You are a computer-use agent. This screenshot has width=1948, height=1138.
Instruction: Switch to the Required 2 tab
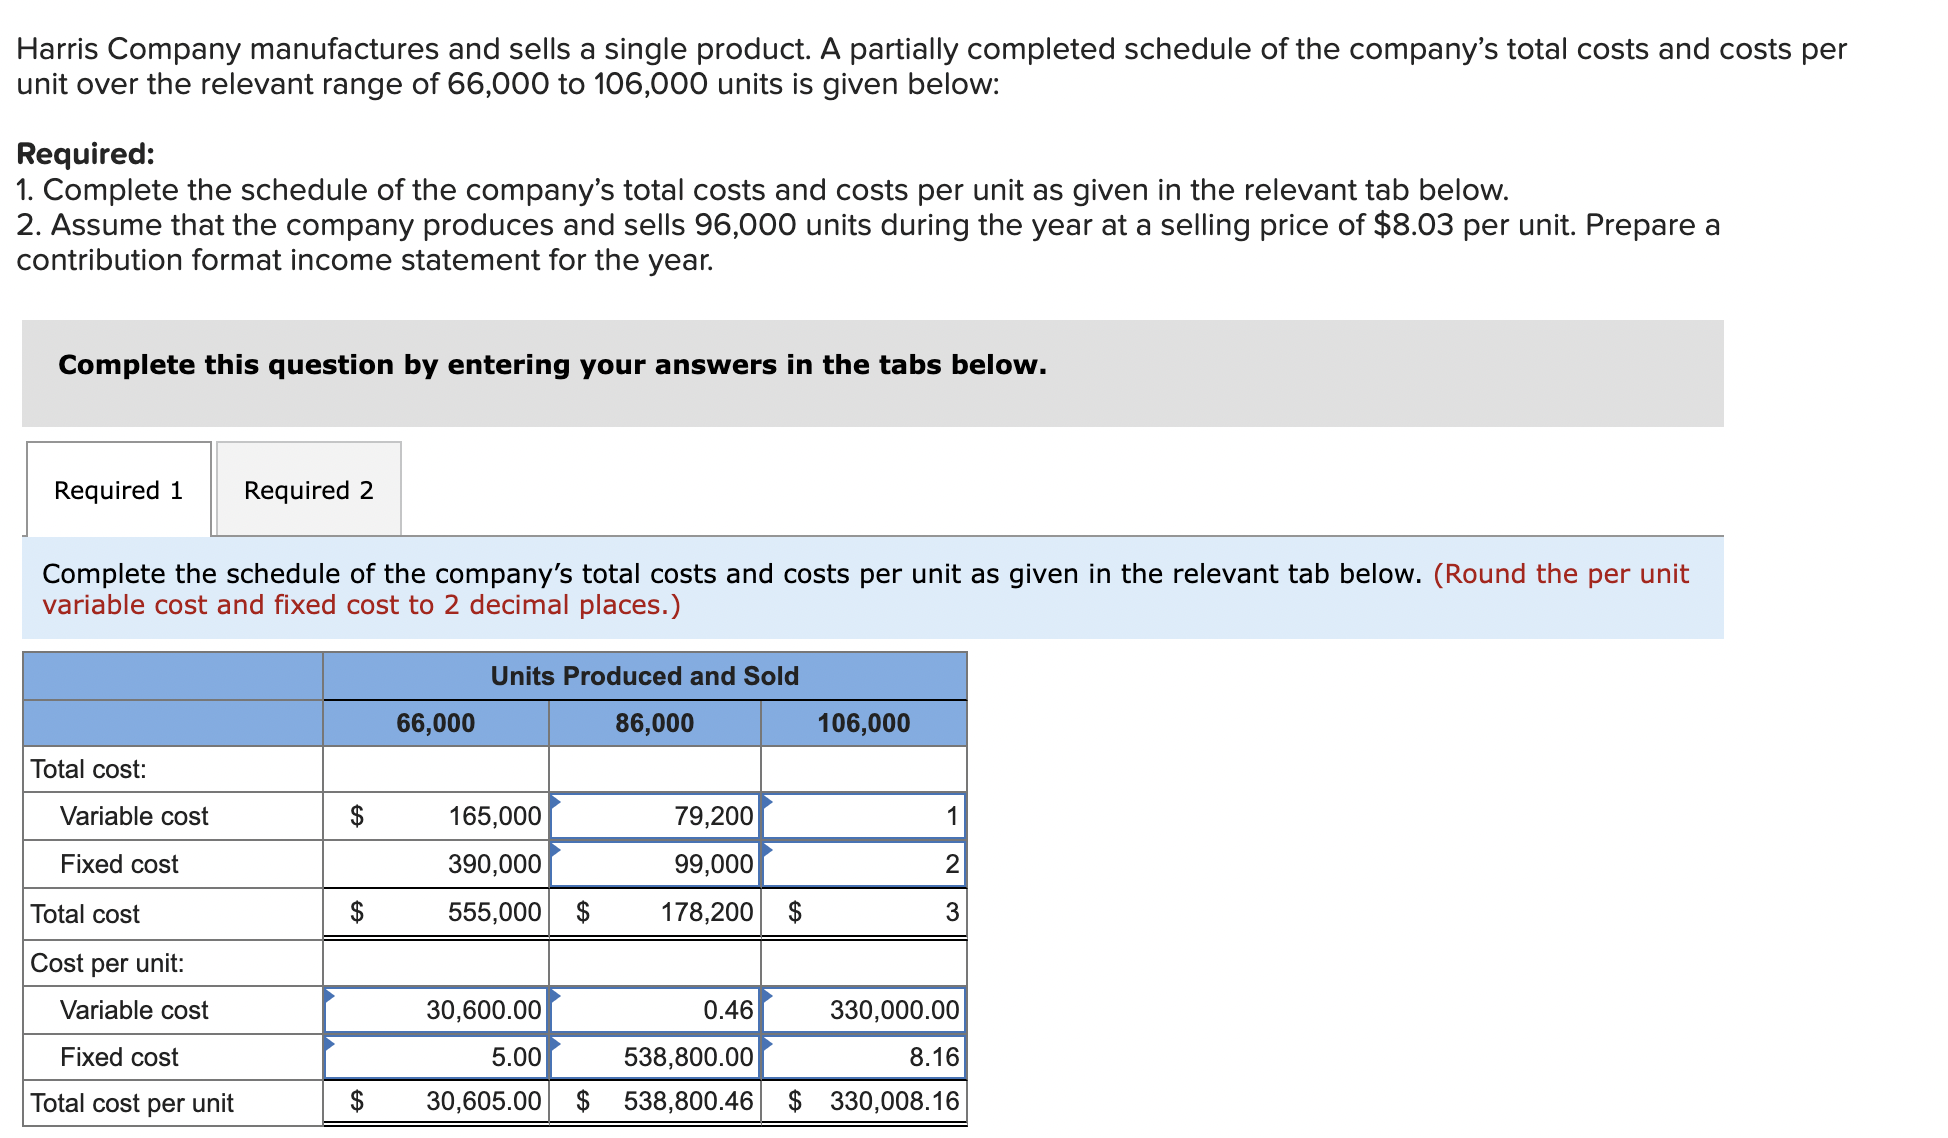[x=308, y=490]
